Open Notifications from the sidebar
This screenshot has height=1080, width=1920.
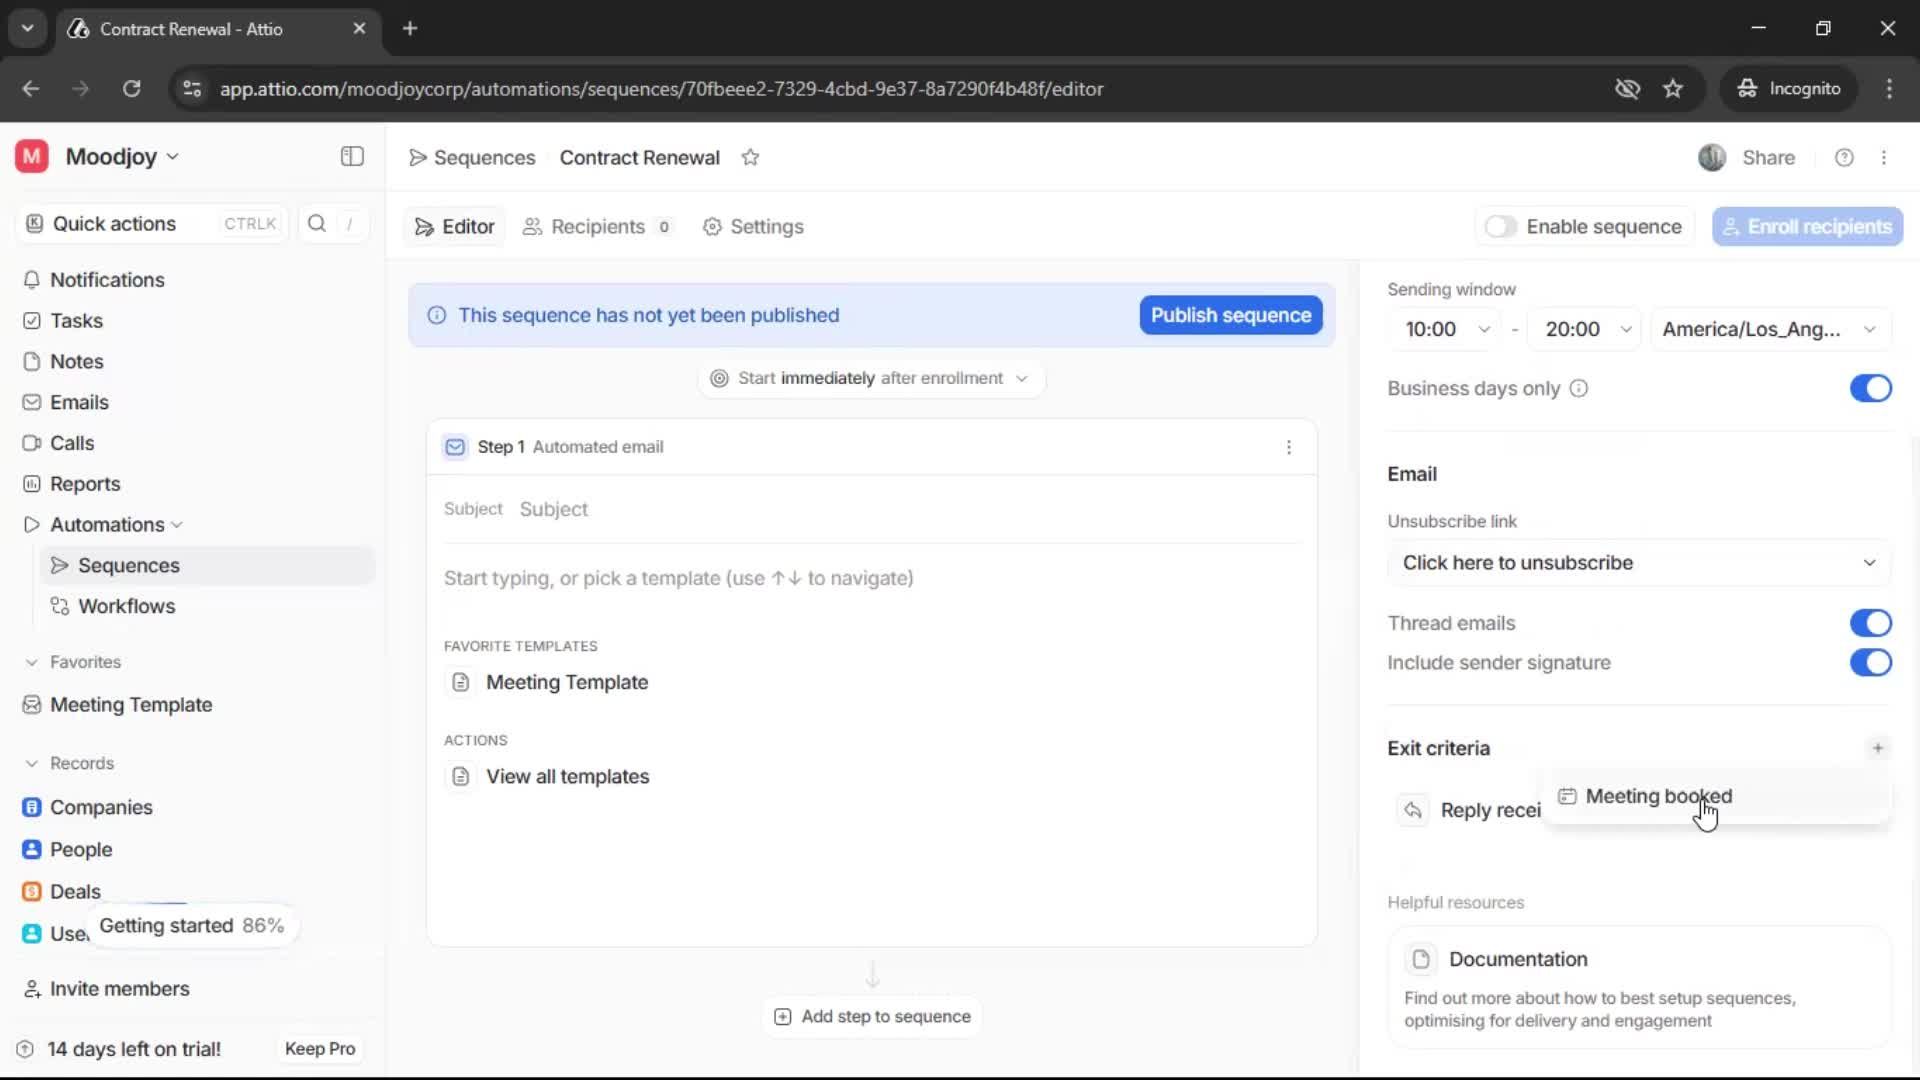click(x=107, y=280)
